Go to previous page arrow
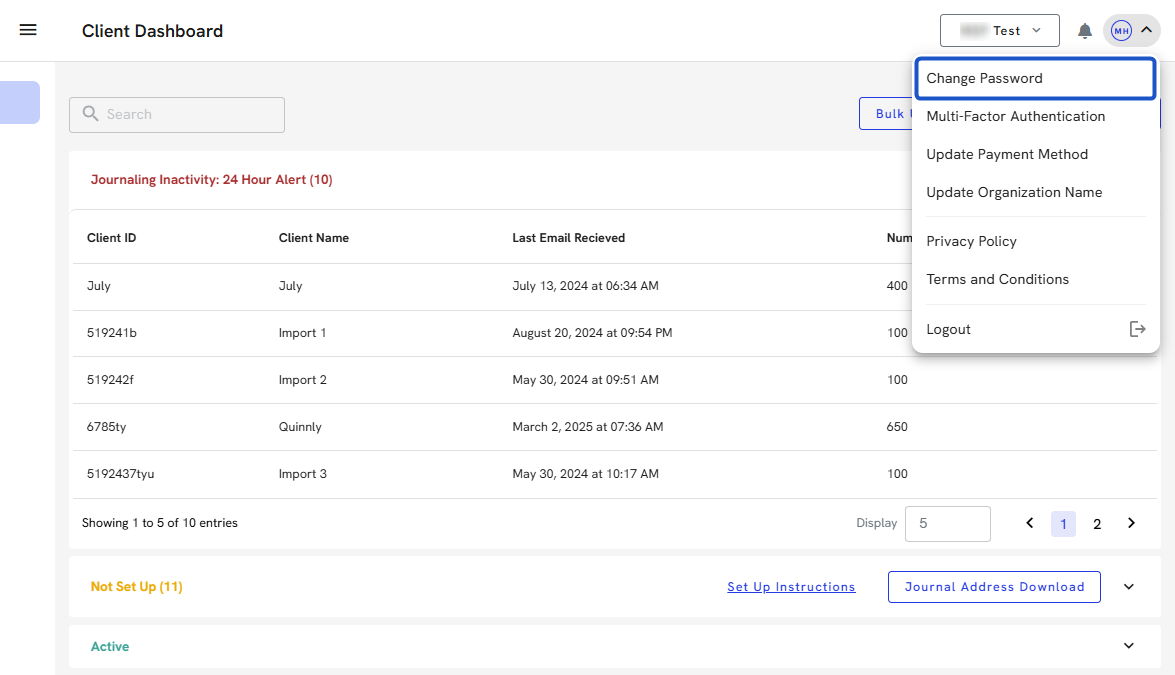This screenshot has width=1175, height=675. pos(1030,523)
